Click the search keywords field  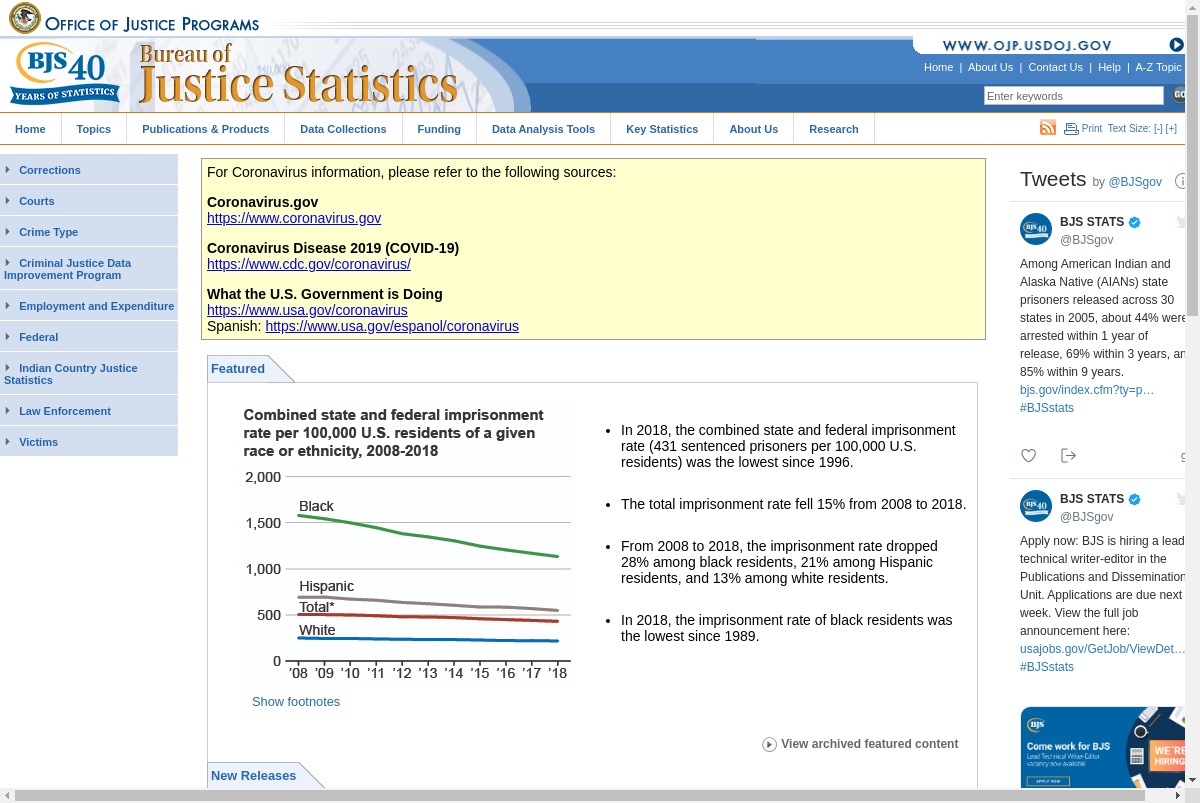pos(1074,96)
